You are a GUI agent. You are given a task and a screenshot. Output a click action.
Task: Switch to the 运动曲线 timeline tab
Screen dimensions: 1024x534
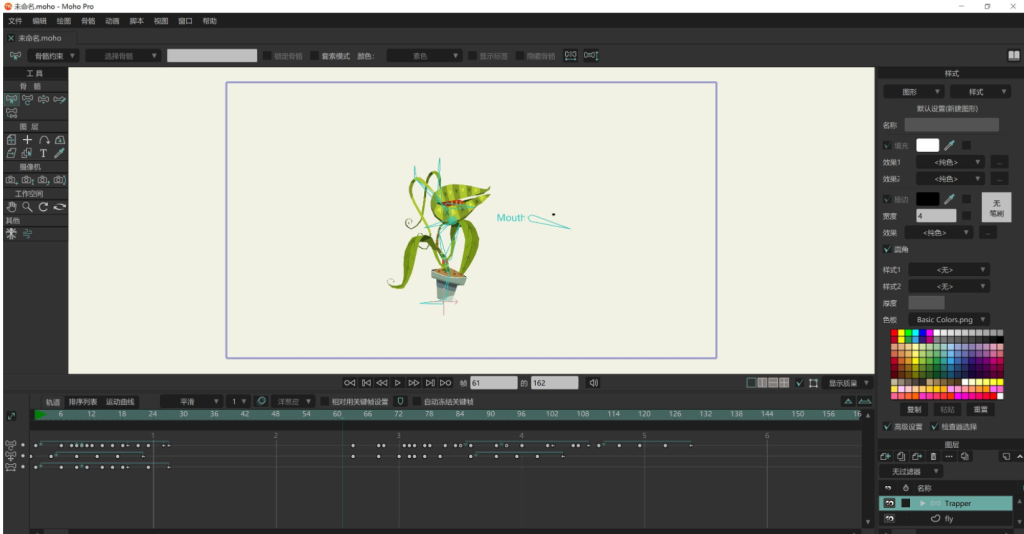120,402
